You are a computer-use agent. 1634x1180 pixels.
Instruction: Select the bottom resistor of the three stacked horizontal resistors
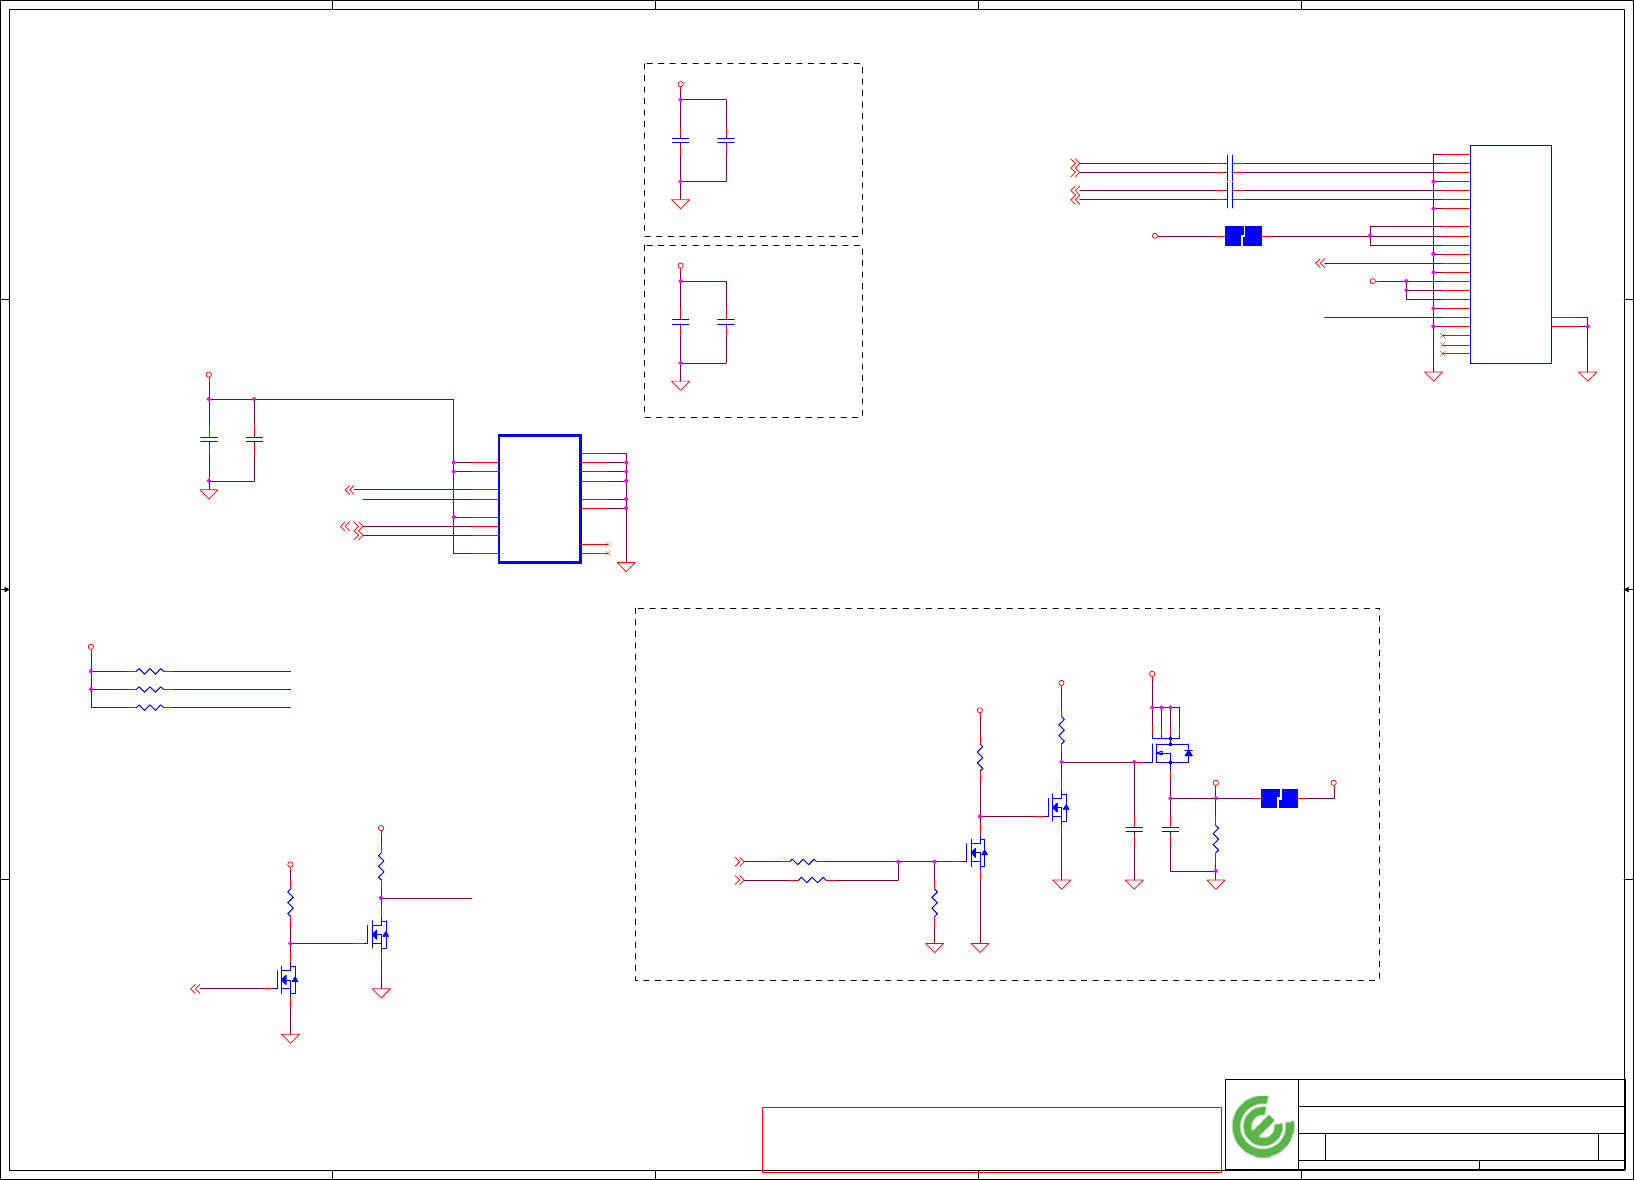[150, 707]
